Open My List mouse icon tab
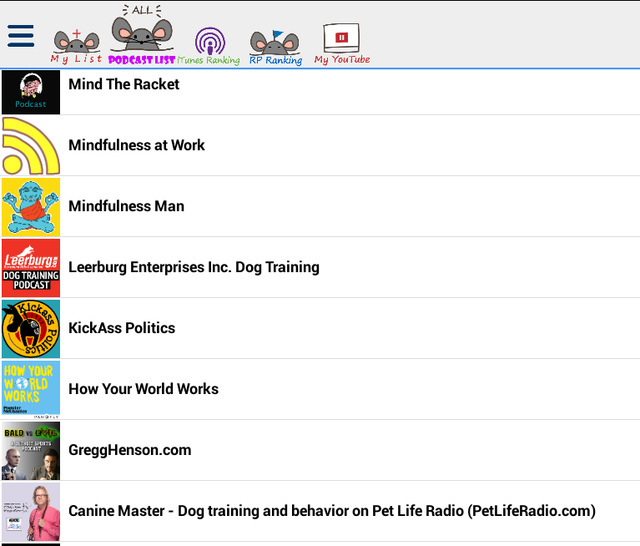The width and height of the screenshot is (640, 546). click(76, 46)
